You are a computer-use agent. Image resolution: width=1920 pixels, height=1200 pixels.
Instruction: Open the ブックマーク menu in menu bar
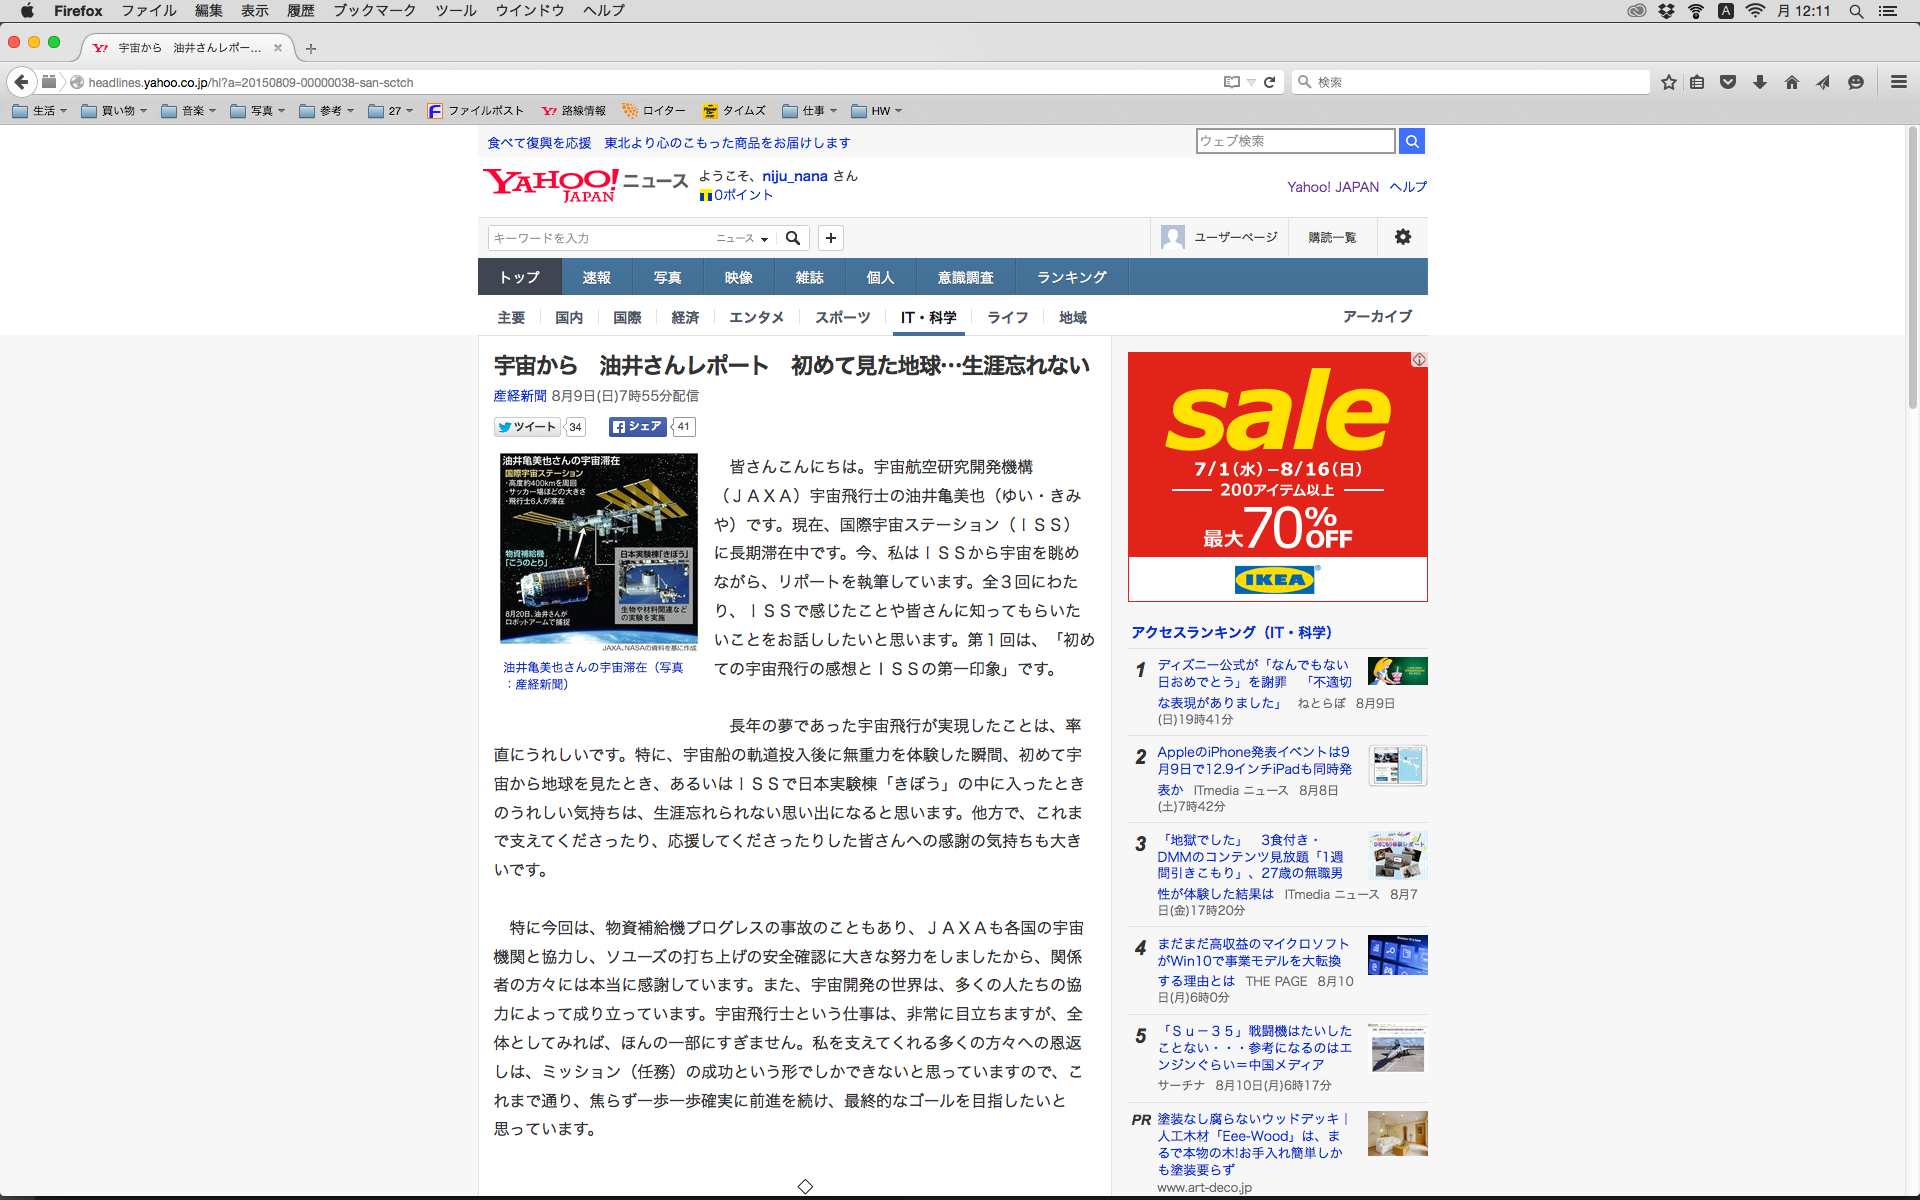pyautogui.click(x=374, y=11)
